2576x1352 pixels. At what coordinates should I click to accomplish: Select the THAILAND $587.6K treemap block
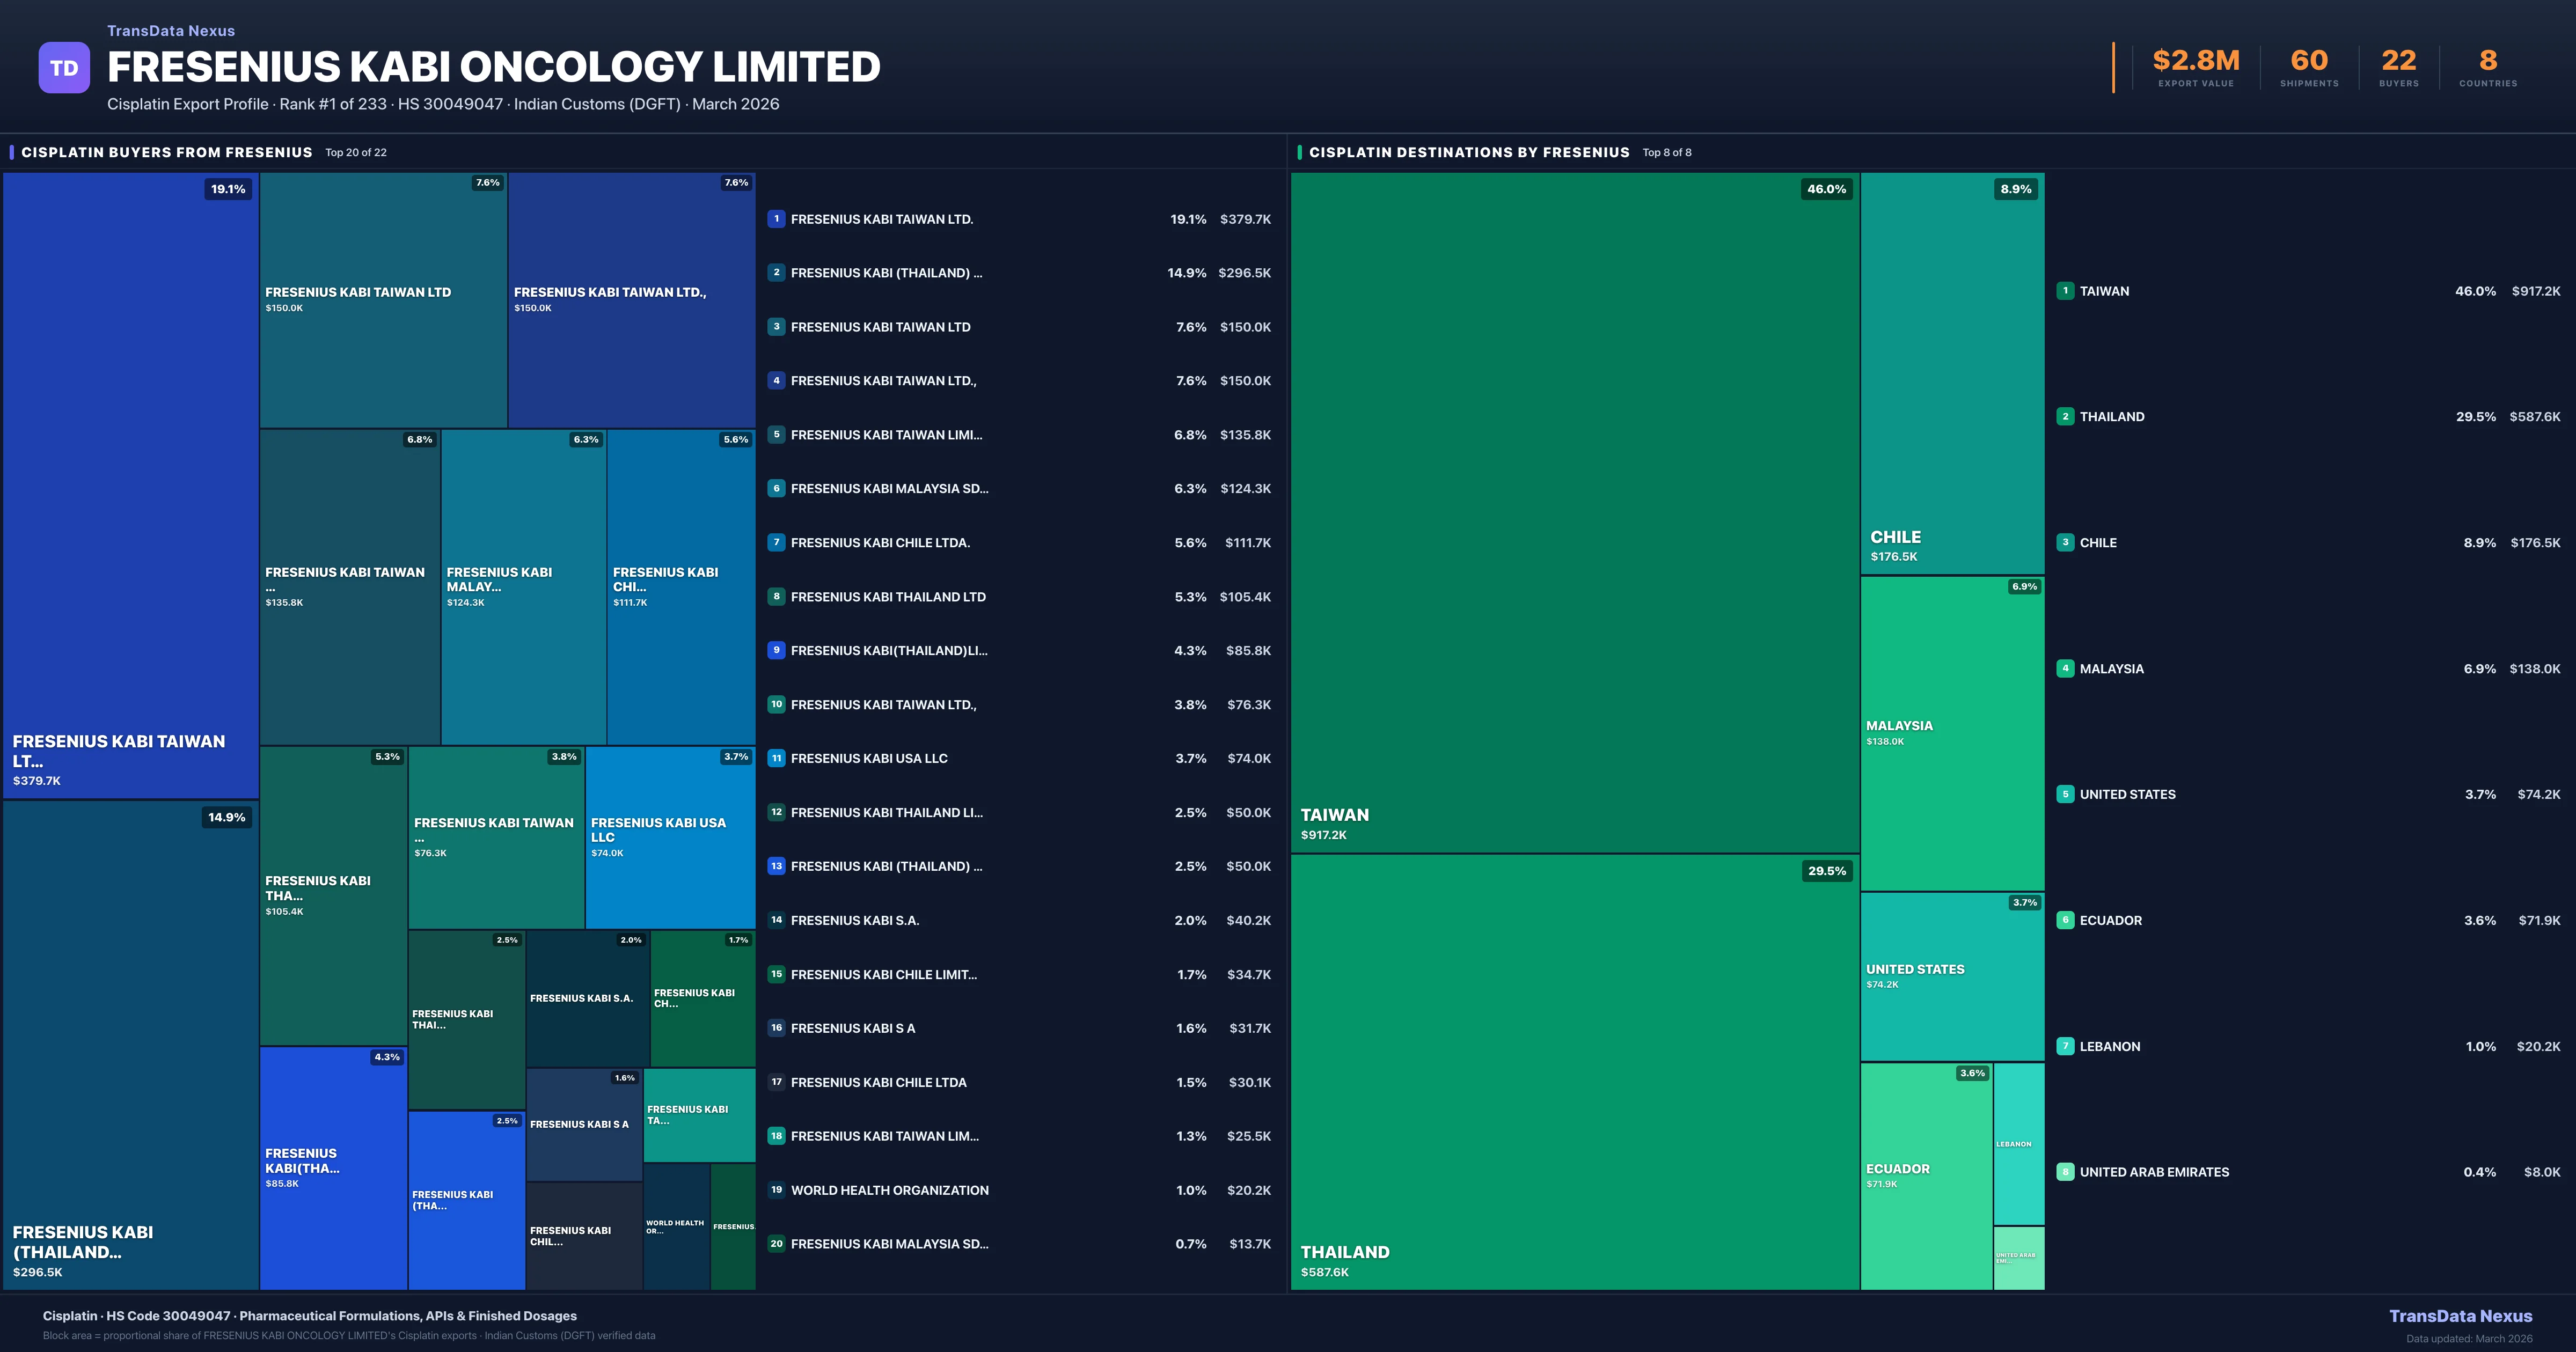[x=1574, y=1072]
